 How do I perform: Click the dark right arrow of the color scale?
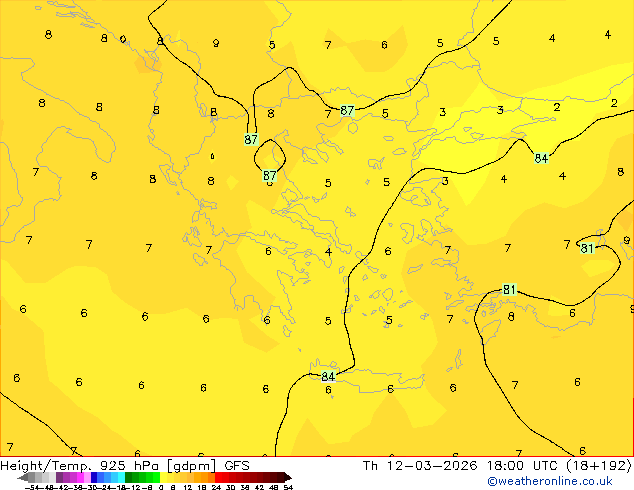click(x=287, y=478)
